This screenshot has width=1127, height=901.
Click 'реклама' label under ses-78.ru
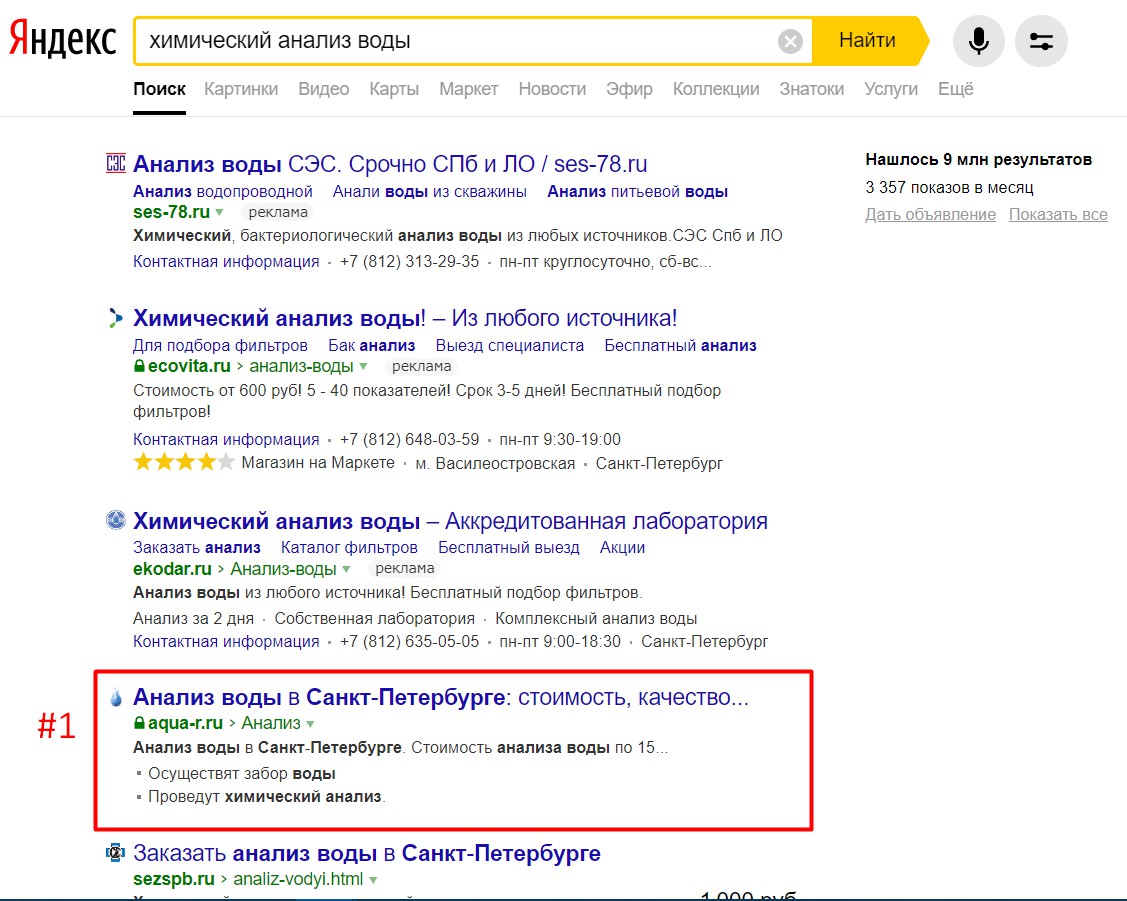pyautogui.click(x=278, y=212)
